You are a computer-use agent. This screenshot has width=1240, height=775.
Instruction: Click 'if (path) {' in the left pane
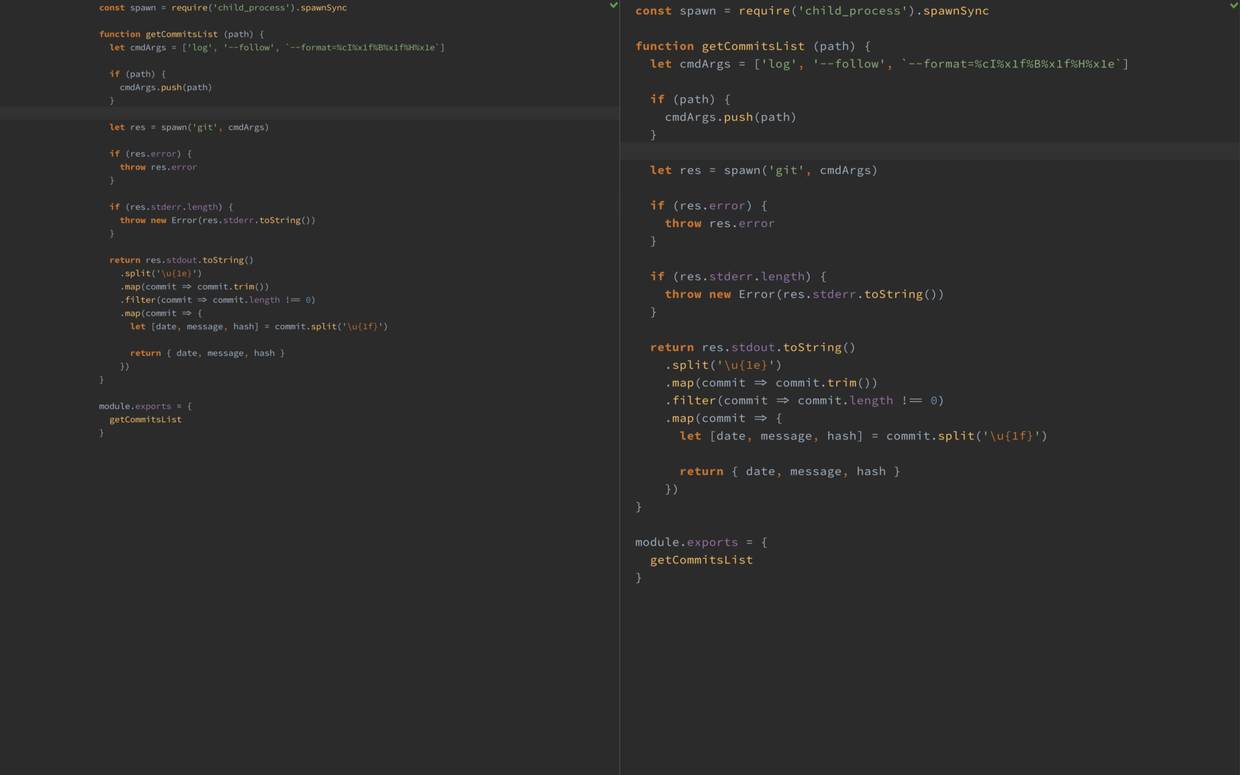point(137,74)
